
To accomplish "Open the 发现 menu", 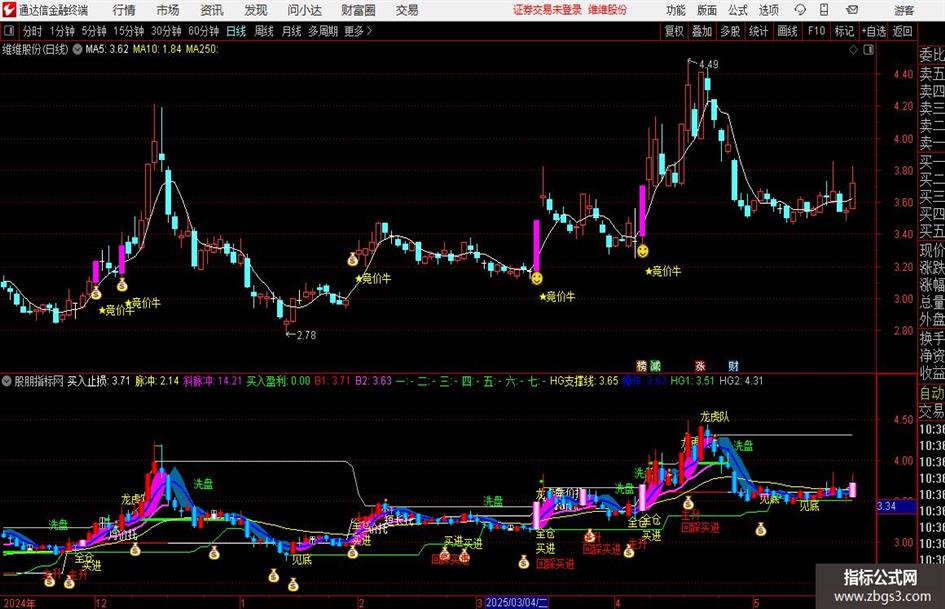I will (x=256, y=10).
